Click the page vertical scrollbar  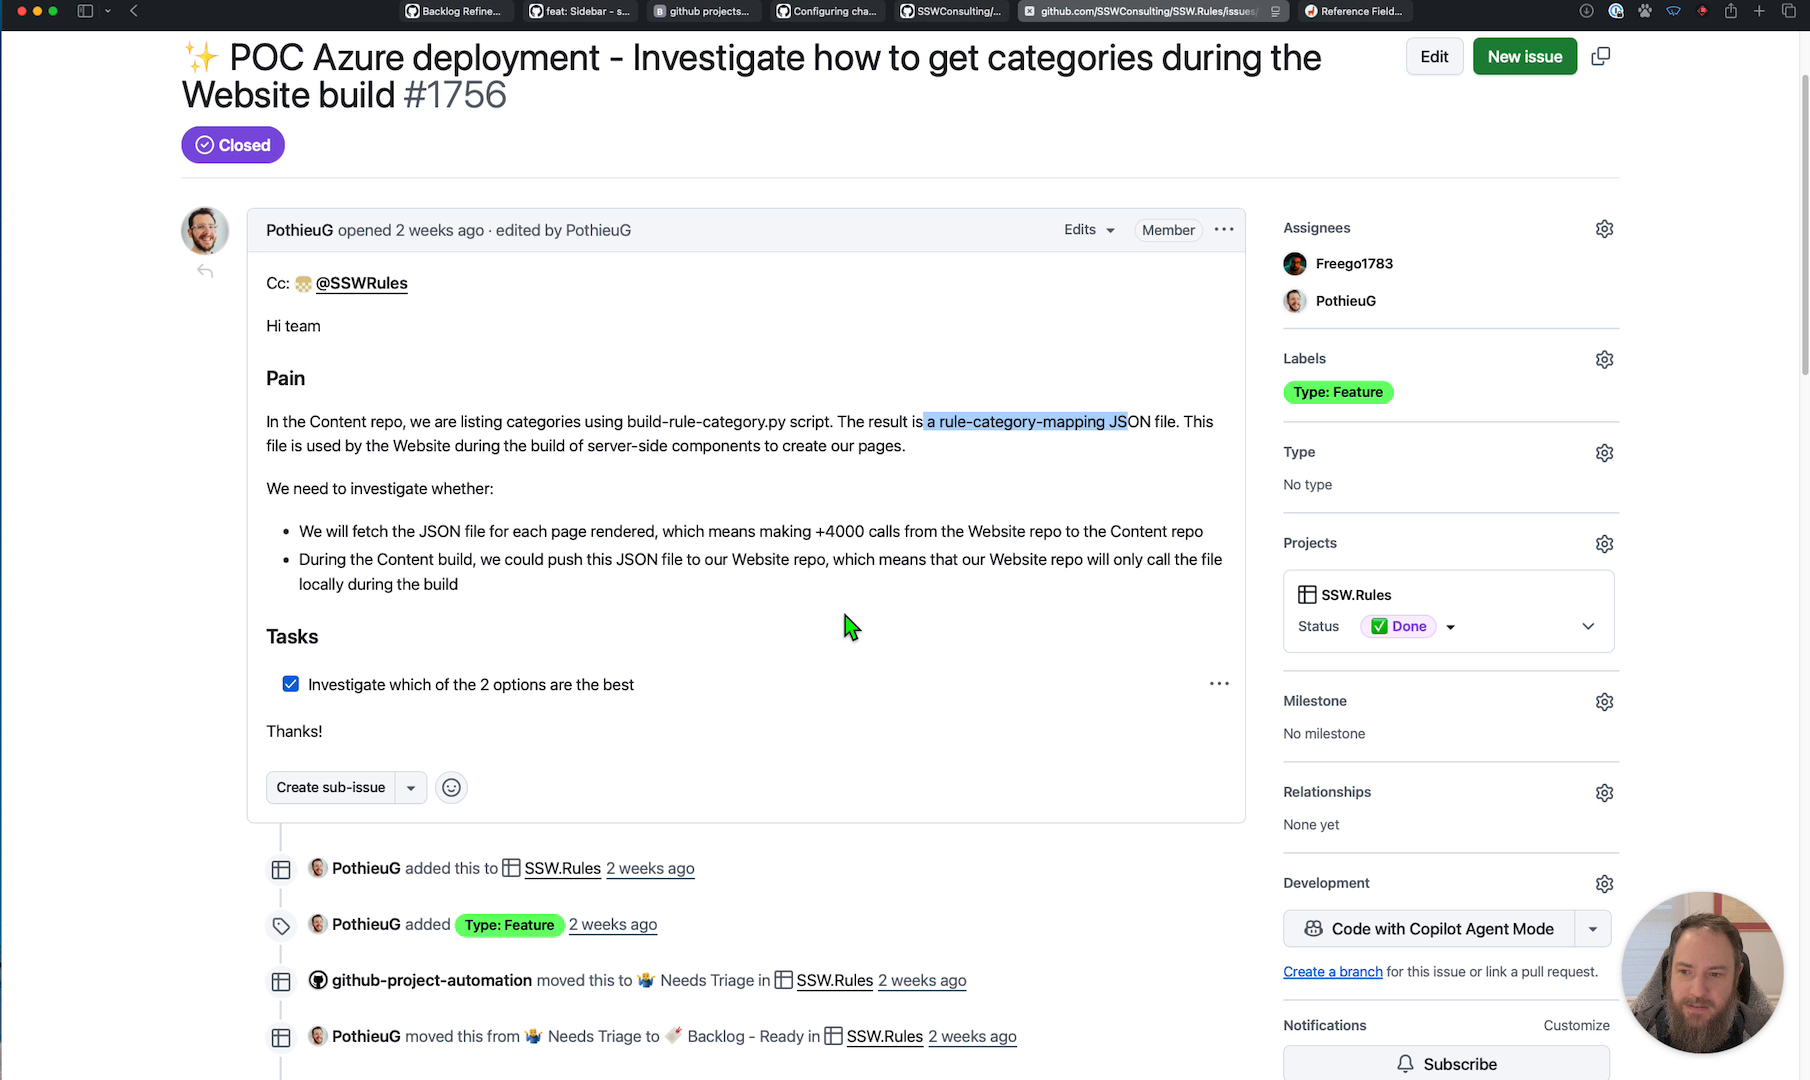[1804, 225]
